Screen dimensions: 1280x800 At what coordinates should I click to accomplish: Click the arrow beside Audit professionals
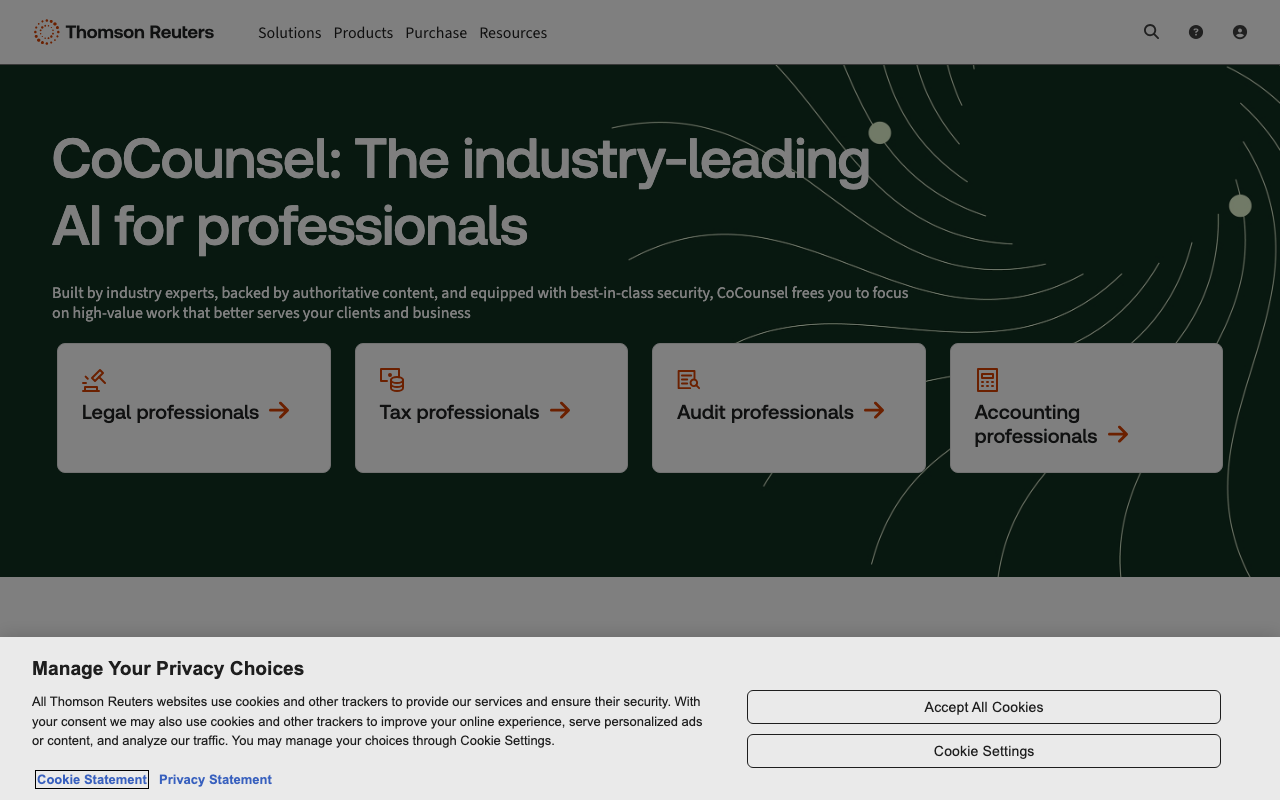(874, 411)
